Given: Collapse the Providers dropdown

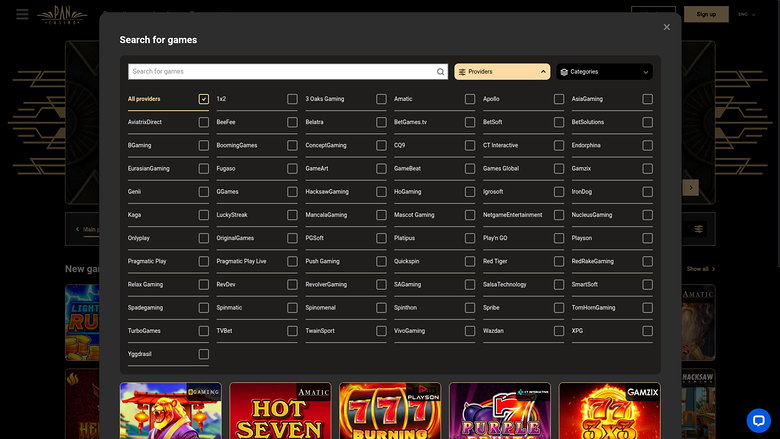Looking at the screenshot, I should (x=543, y=72).
